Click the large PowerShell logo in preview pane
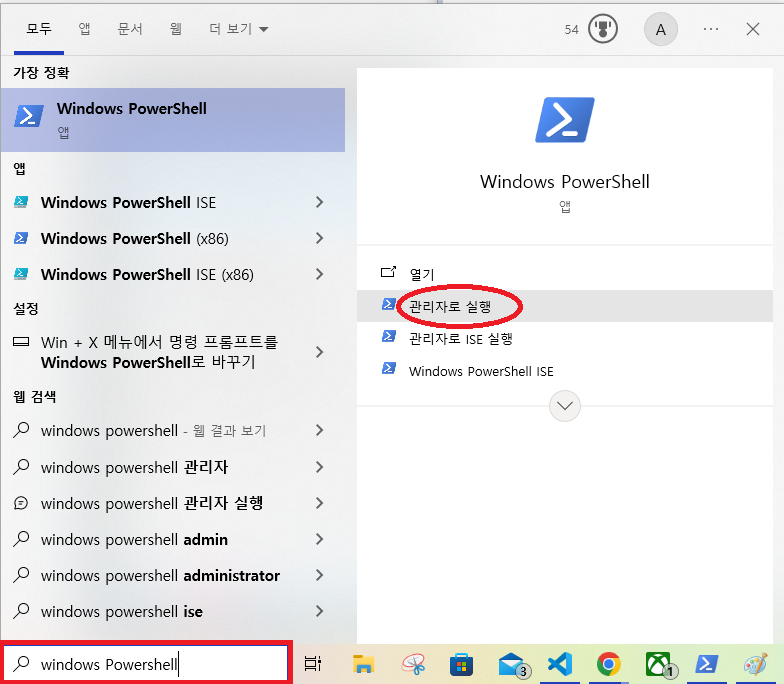 tap(564, 120)
